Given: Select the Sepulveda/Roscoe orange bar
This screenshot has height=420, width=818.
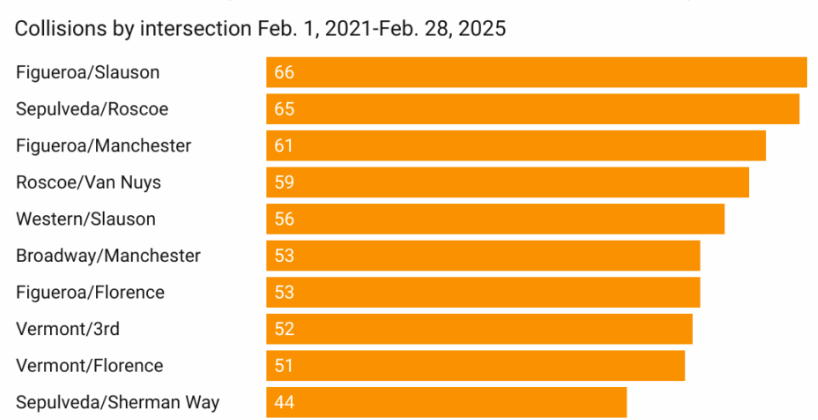Looking at the screenshot, I should point(532,109).
